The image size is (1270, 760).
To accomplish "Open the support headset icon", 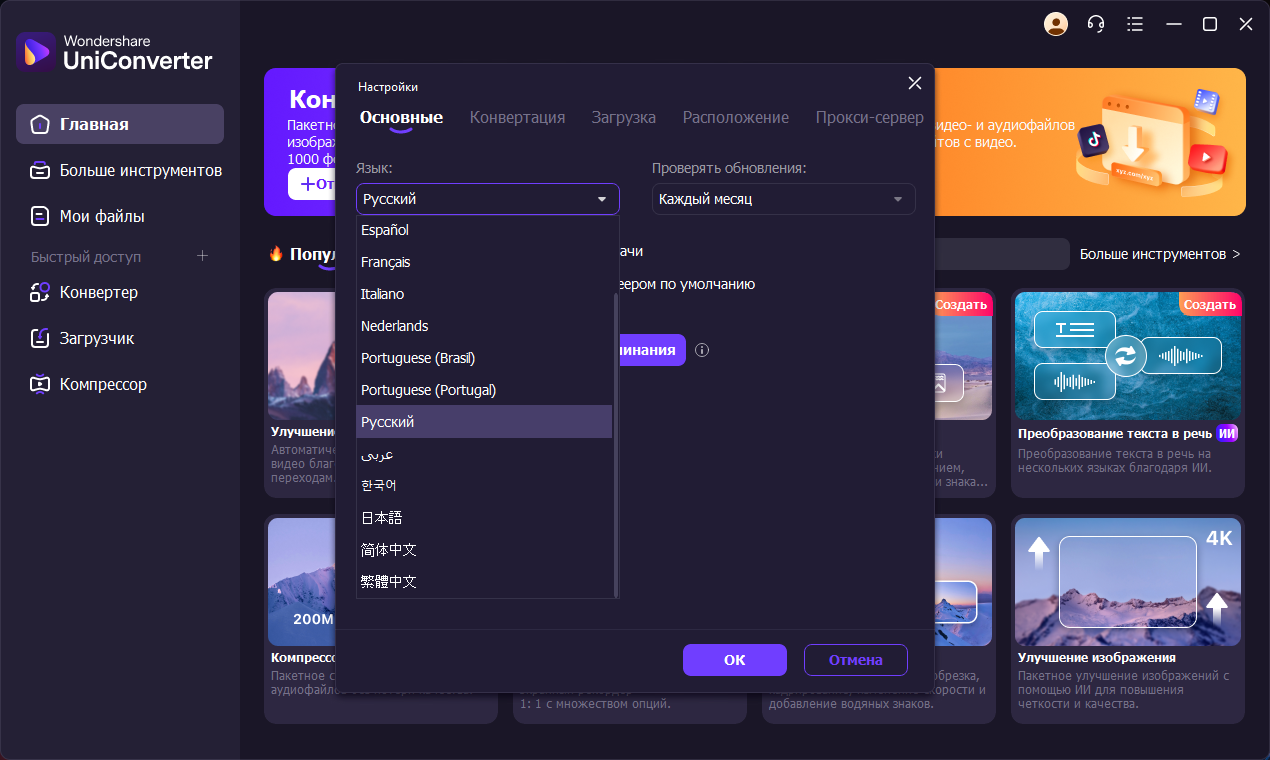I will [x=1095, y=24].
